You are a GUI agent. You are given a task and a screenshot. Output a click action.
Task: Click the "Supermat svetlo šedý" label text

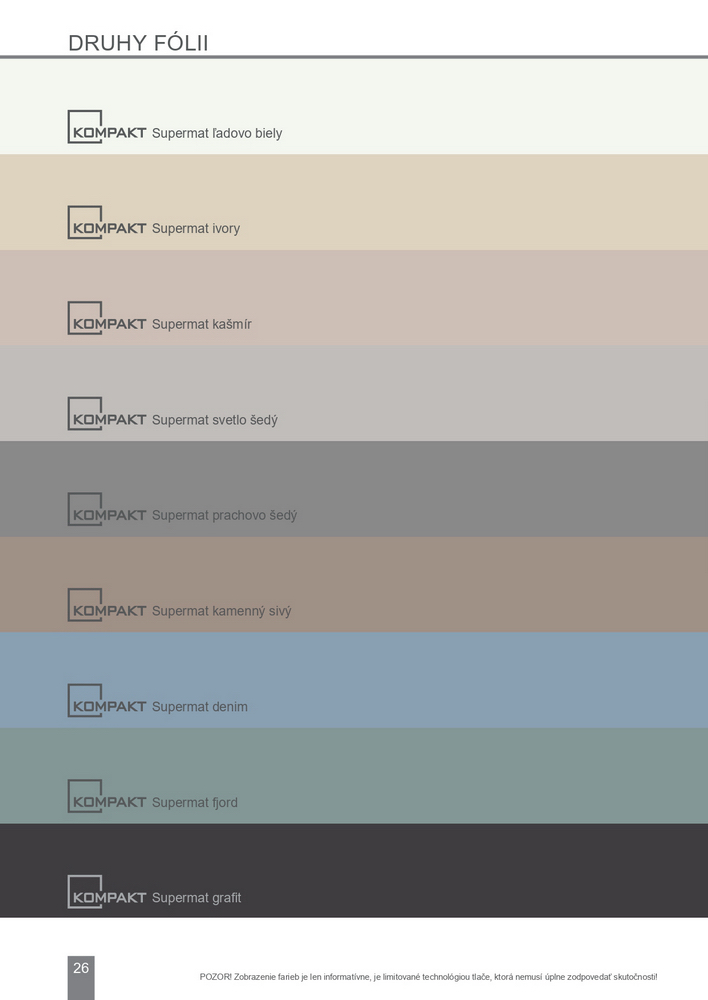click(x=214, y=420)
